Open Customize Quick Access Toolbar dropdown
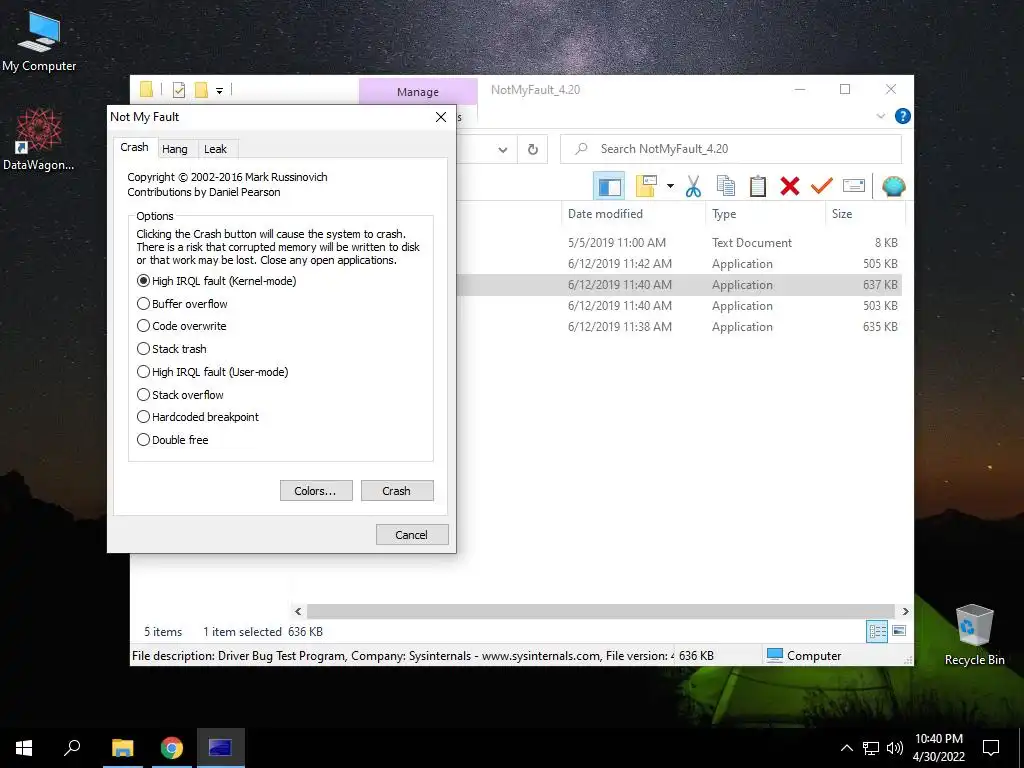 219,91
